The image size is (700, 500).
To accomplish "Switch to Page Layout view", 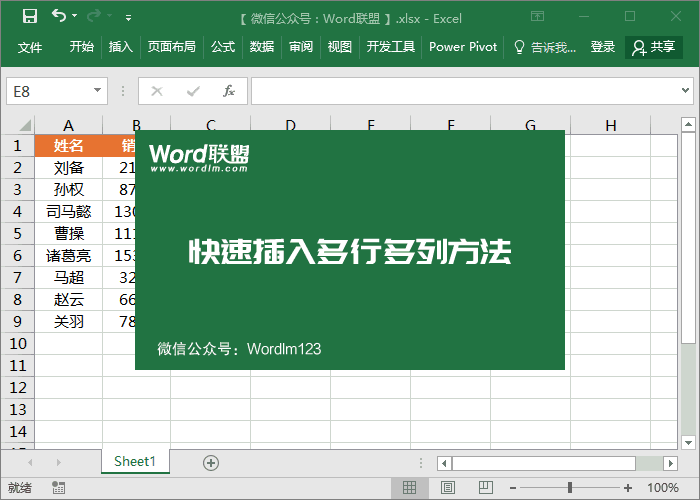I will [x=445, y=488].
